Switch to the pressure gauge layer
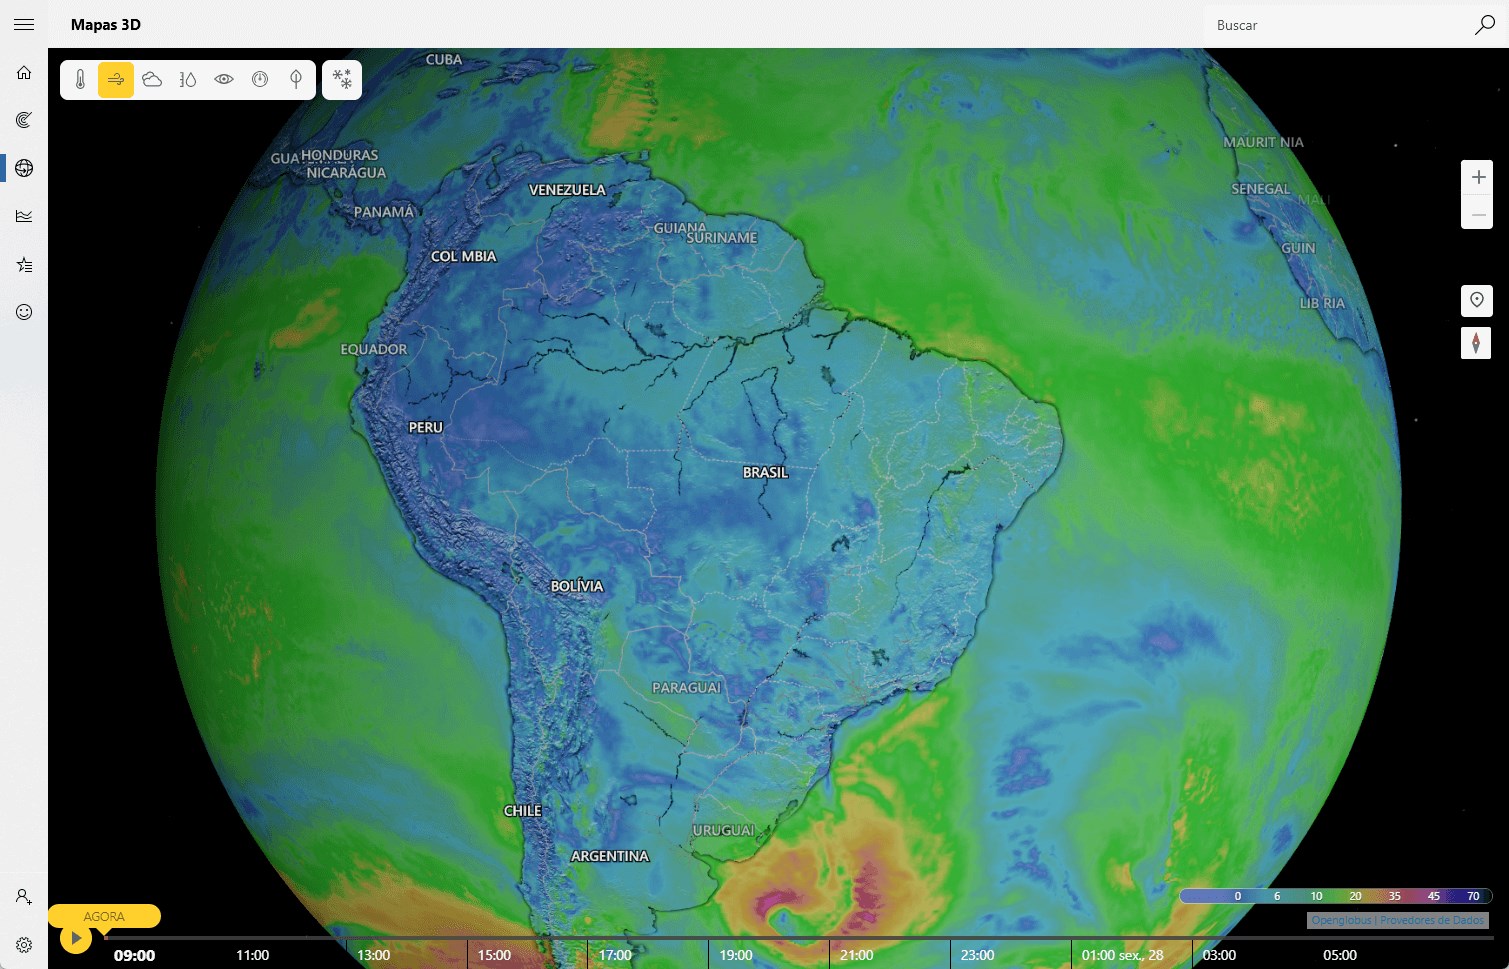Viewport: 1509px width, 969px height. (x=260, y=79)
